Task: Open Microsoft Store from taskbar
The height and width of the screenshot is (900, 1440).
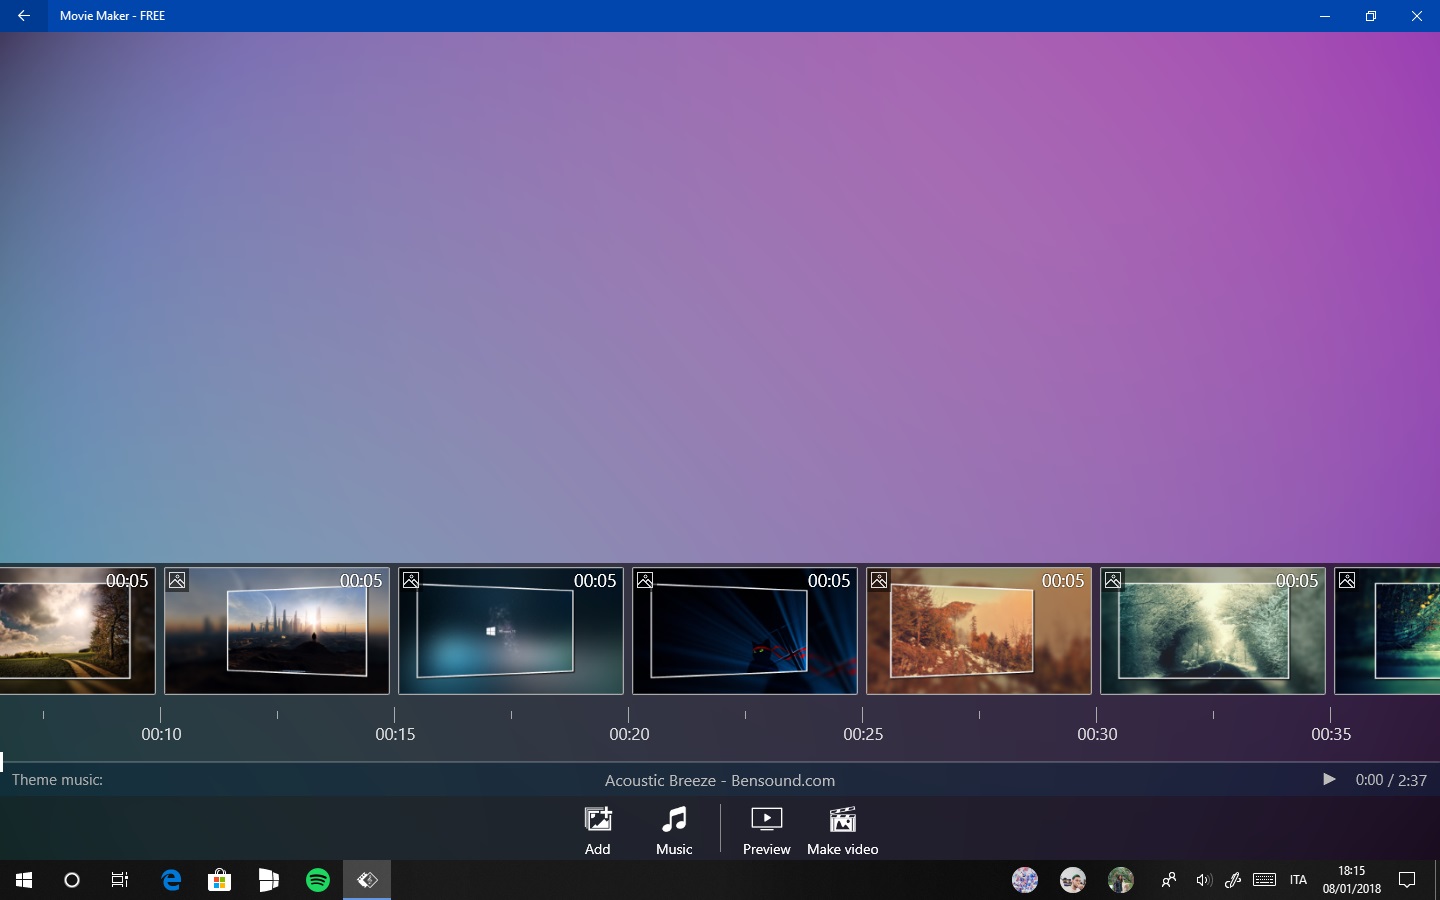Action: click(x=219, y=880)
